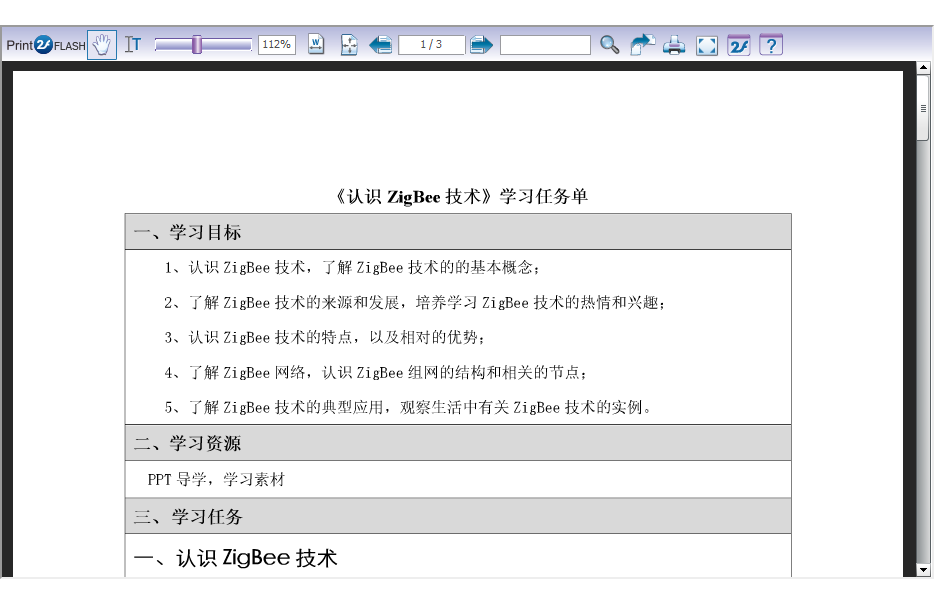The image size is (935, 590).
Task: Select the hand pan tool
Action: click(102, 45)
